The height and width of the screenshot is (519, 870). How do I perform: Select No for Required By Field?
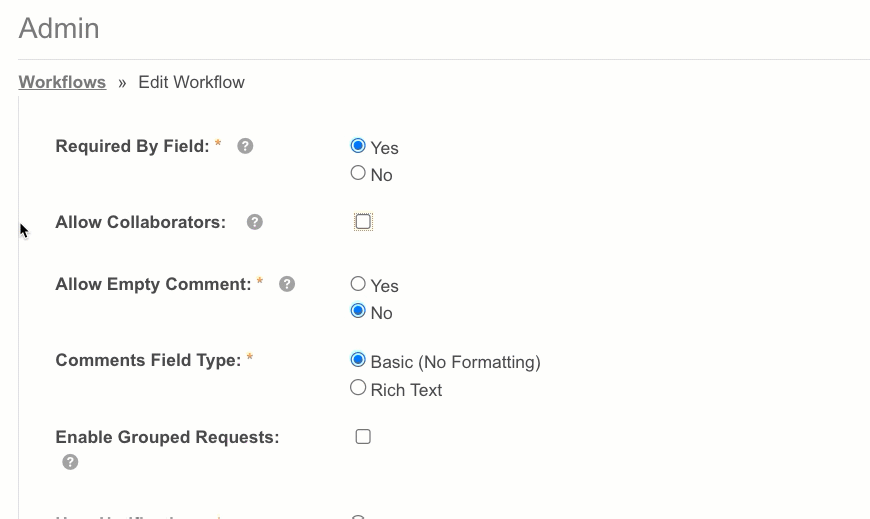point(358,173)
